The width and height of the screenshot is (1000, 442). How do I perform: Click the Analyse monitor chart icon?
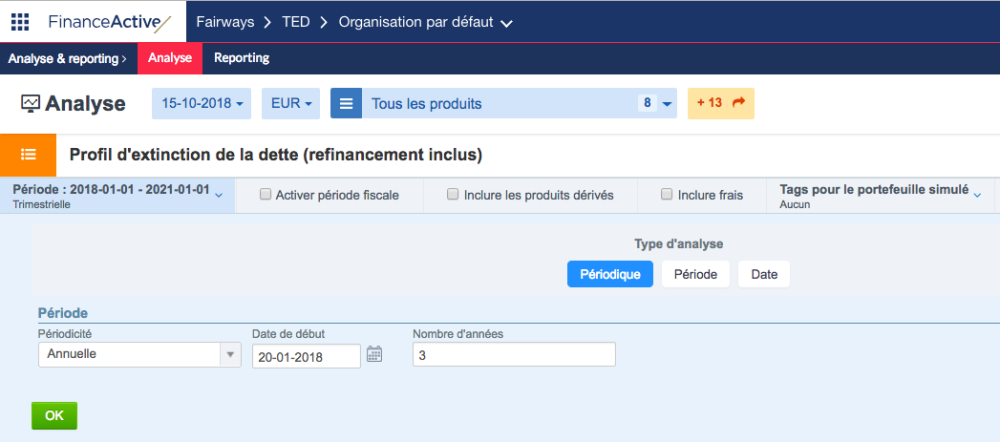click(30, 103)
